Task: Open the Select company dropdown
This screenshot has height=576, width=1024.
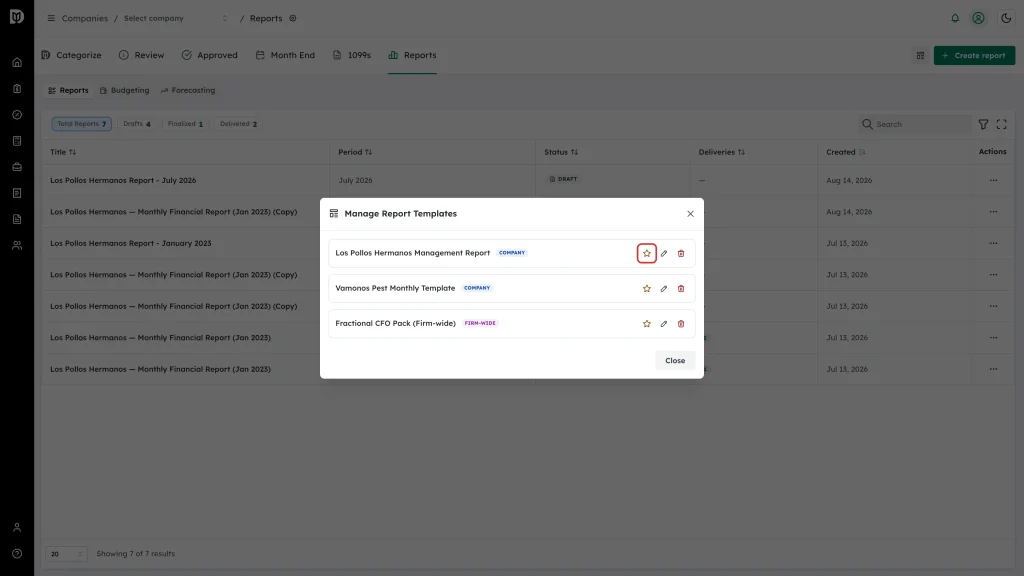Action: (176, 18)
